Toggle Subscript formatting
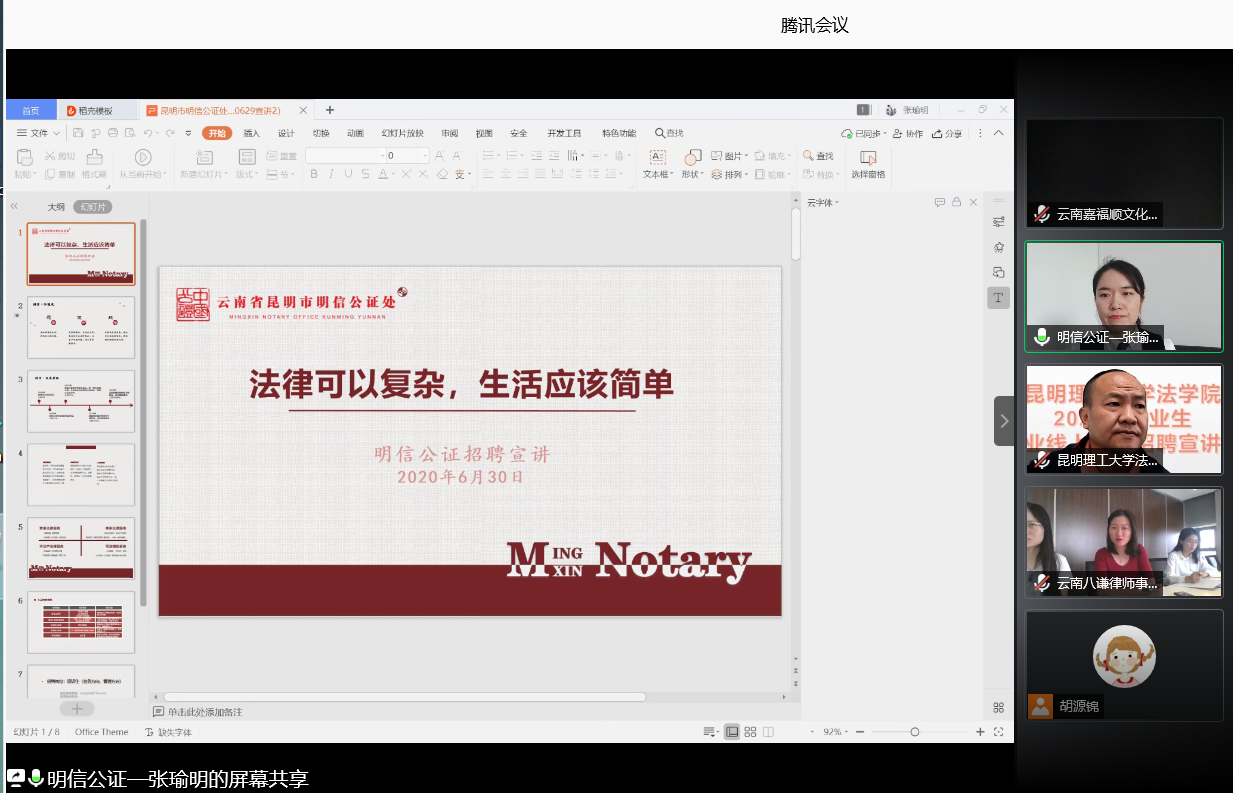1233x793 pixels. [421, 174]
